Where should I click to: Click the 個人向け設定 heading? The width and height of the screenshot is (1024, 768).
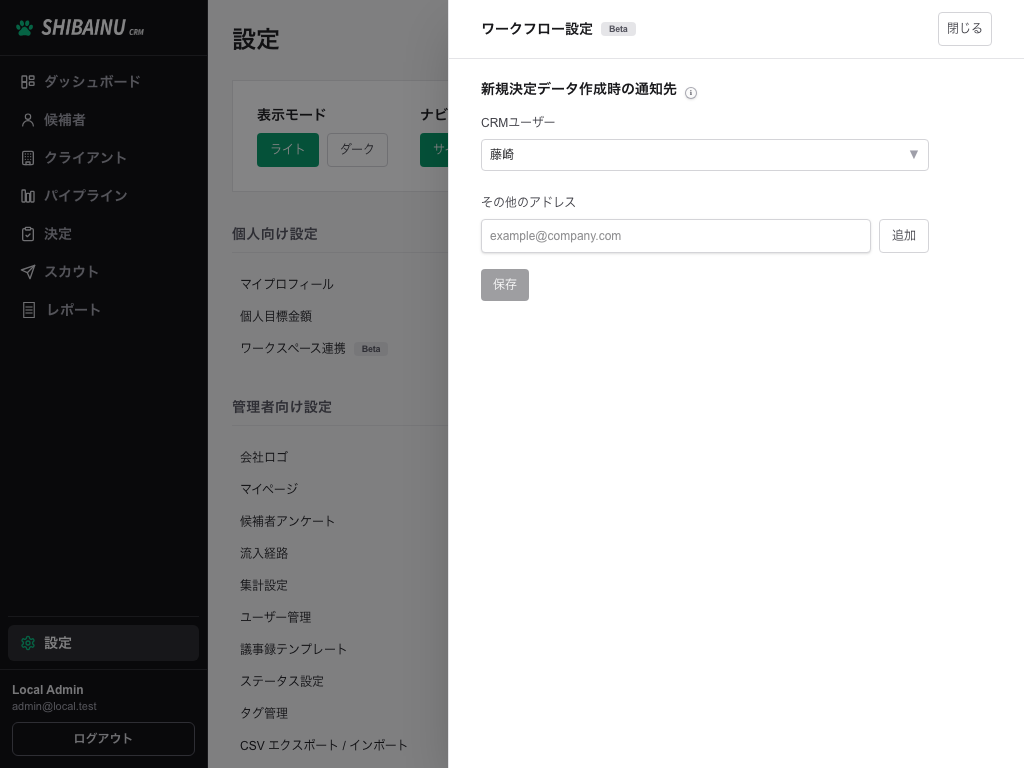pyautogui.click(x=275, y=234)
